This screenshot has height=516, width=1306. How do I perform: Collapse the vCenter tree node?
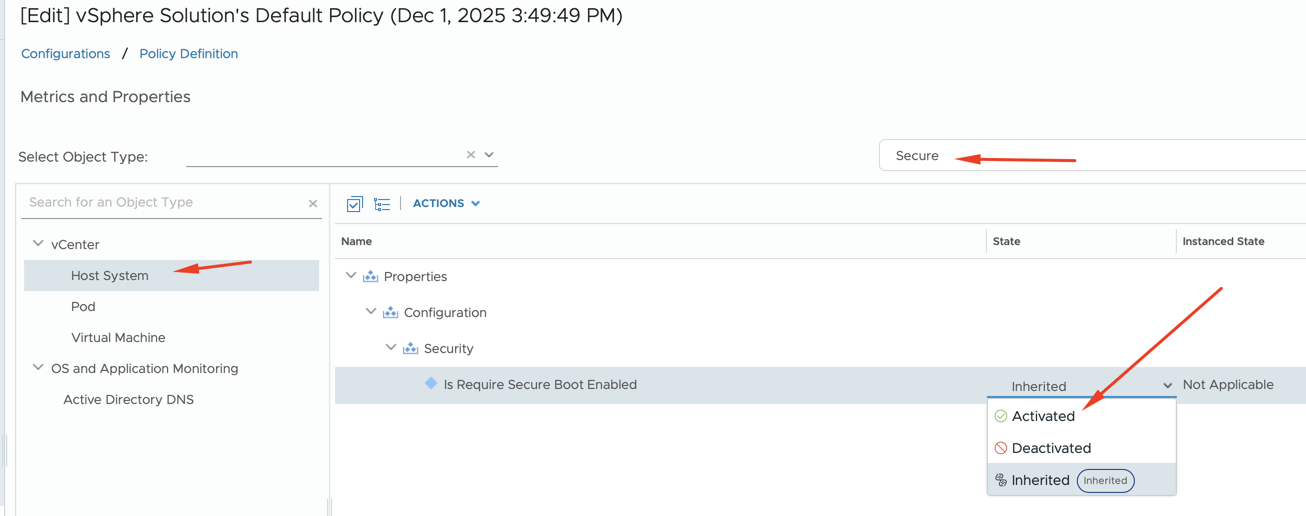[x=38, y=244]
